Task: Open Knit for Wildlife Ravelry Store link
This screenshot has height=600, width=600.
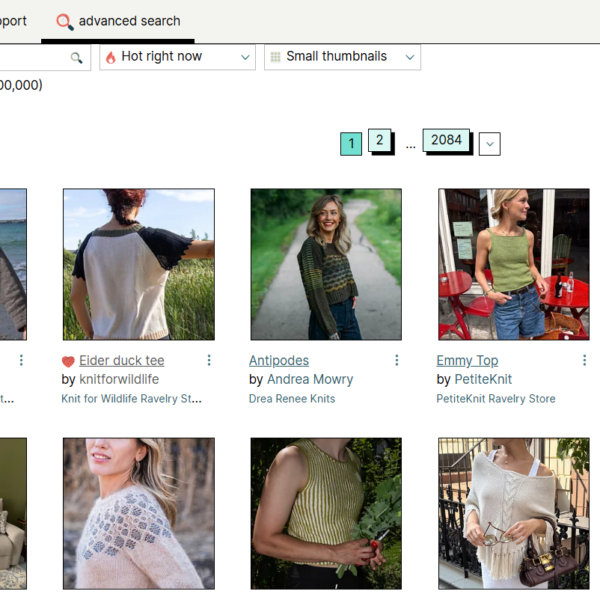Action: [131, 399]
